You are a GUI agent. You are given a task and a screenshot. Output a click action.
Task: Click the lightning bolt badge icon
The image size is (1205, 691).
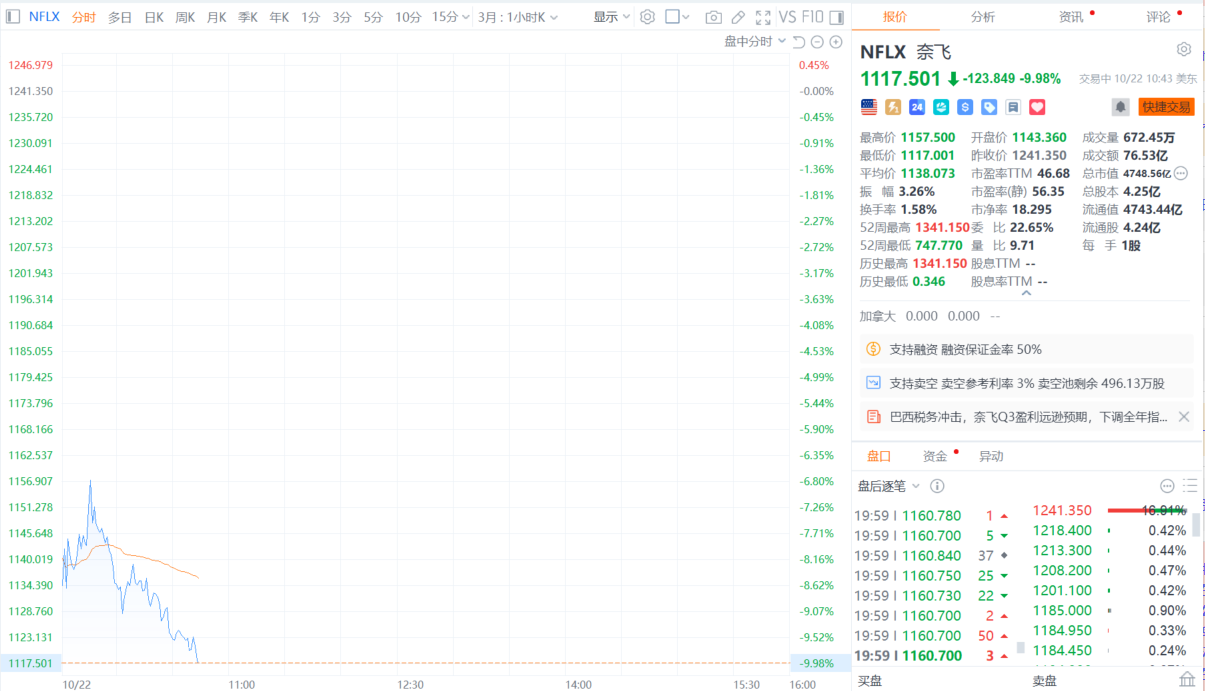click(x=893, y=107)
